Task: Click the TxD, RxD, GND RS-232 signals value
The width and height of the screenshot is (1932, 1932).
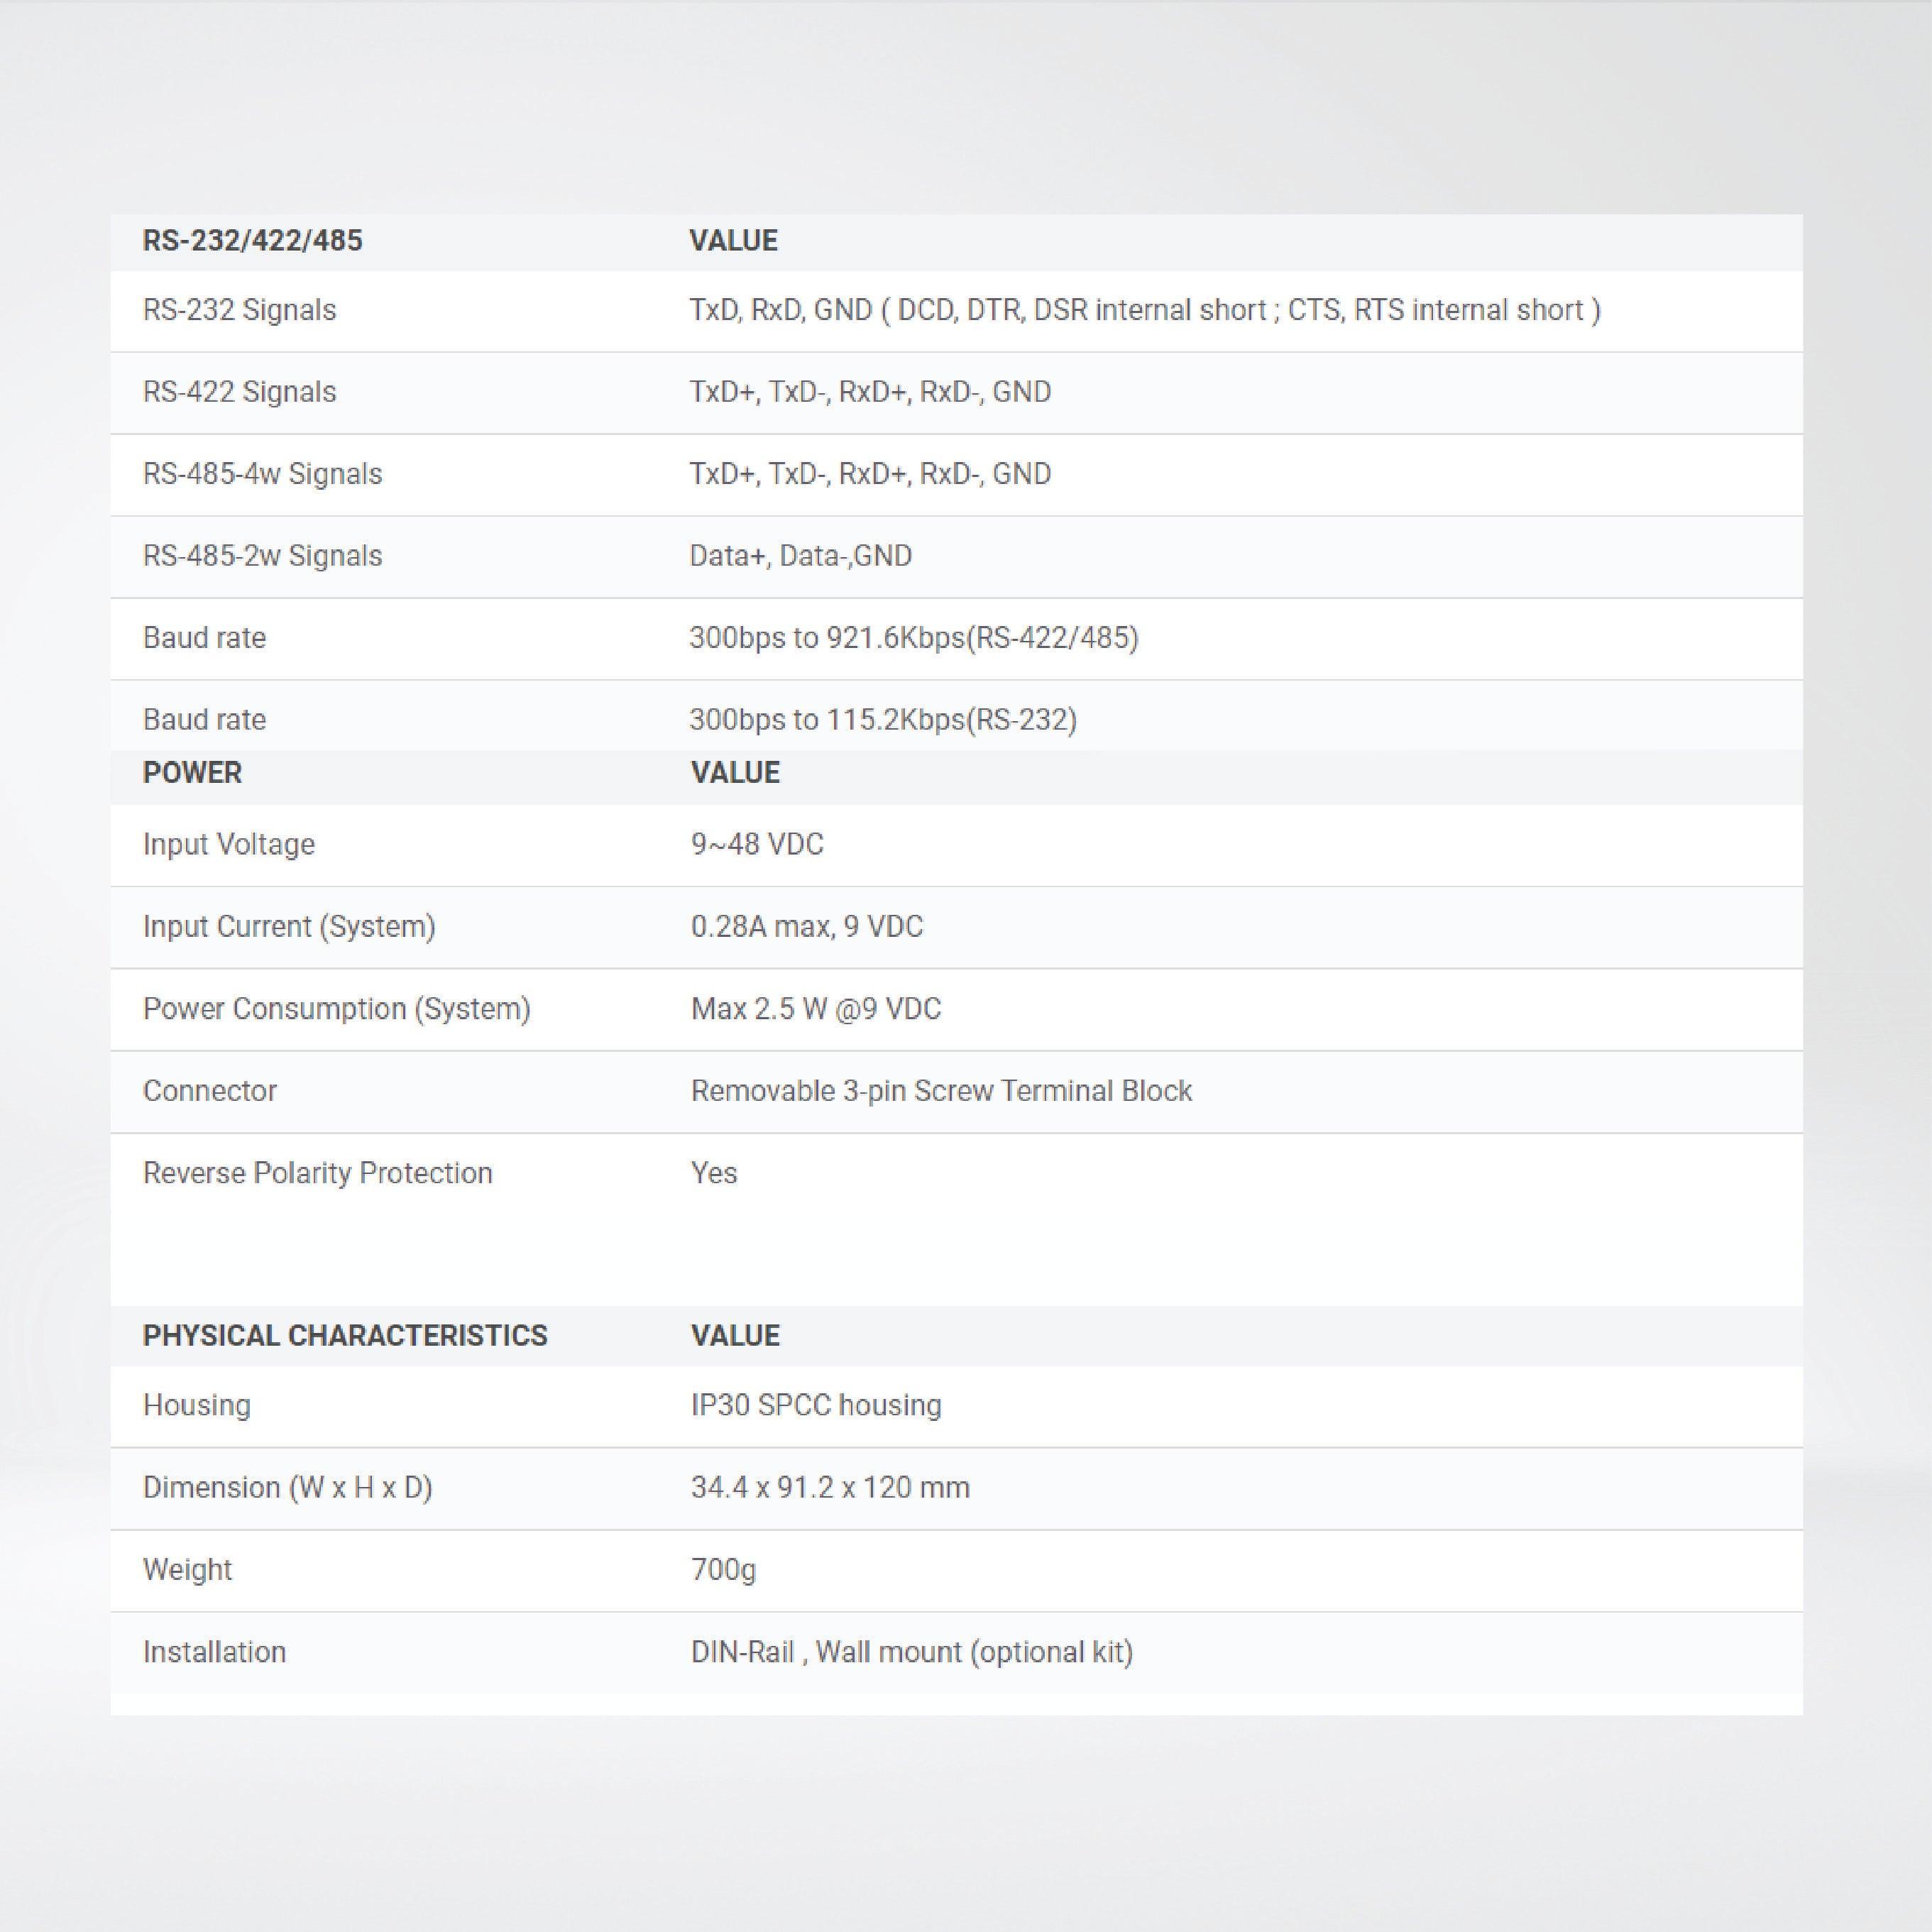Action: [x=1144, y=310]
